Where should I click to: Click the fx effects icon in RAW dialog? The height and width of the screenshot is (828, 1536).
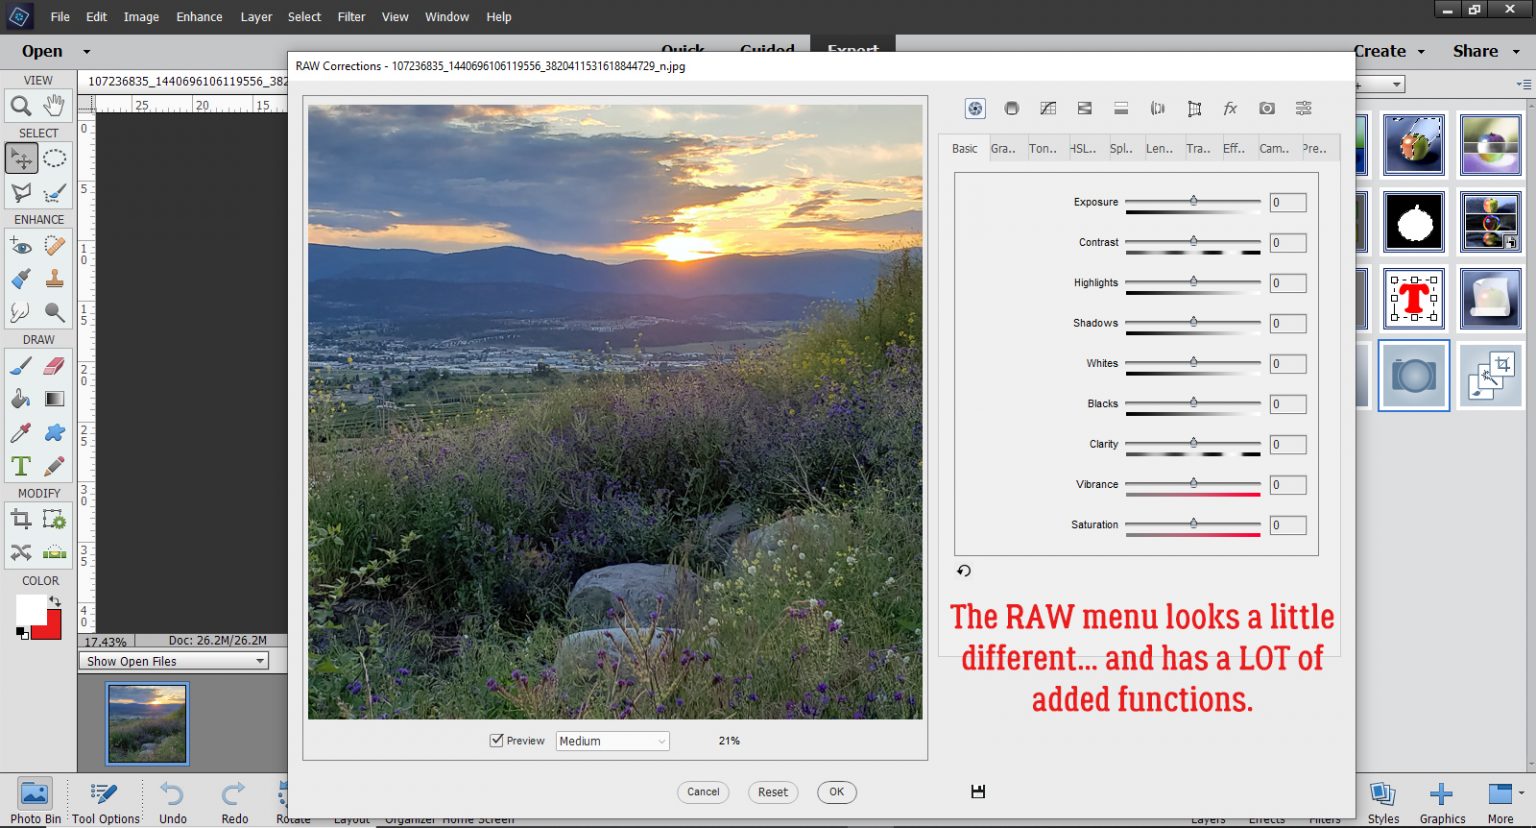(x=1229, y=108)
